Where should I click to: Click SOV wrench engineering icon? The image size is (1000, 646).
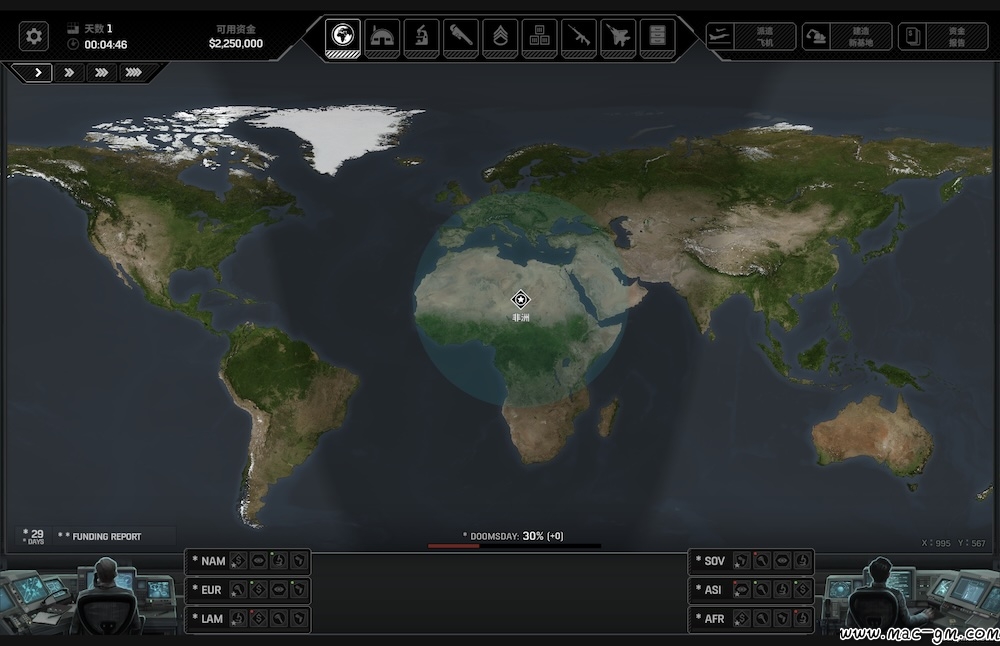pos(762,561)
